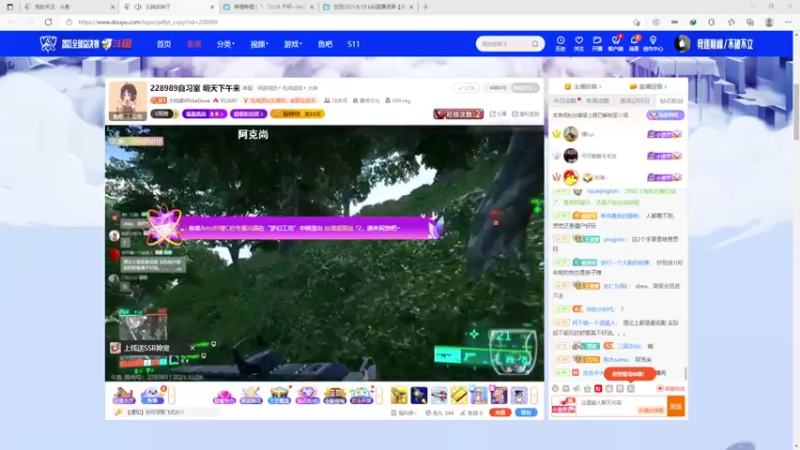Open the emoji icon in chat toolbar

[555, 389]
